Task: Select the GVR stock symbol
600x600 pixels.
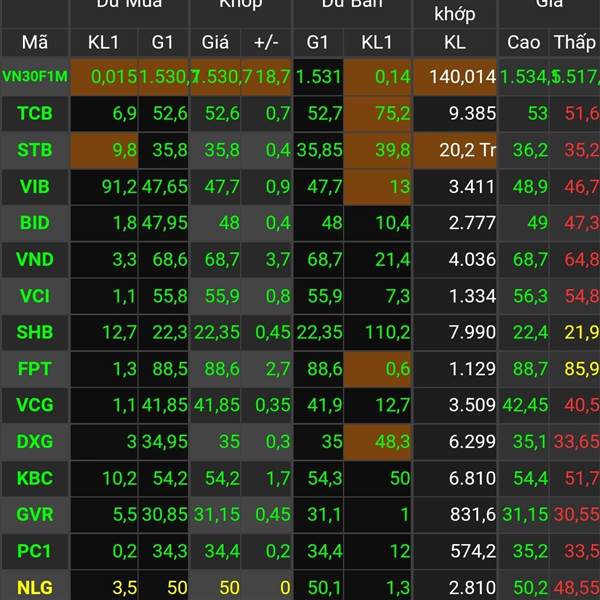Action: (x=35, y=514)
